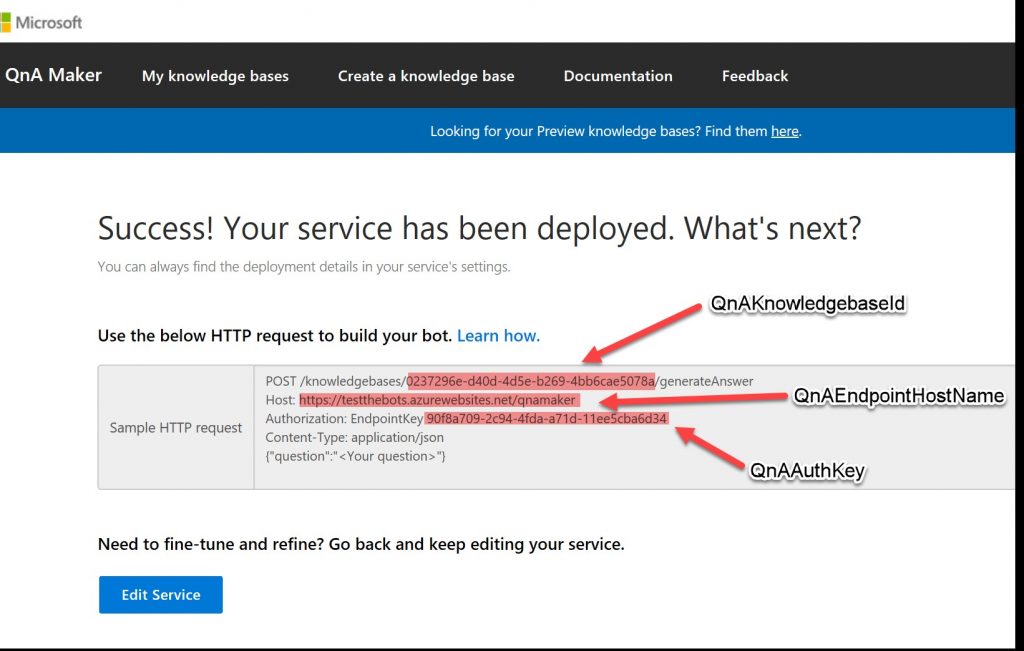Click the QnAAuthKey annotation label

[x=807, y=471]
